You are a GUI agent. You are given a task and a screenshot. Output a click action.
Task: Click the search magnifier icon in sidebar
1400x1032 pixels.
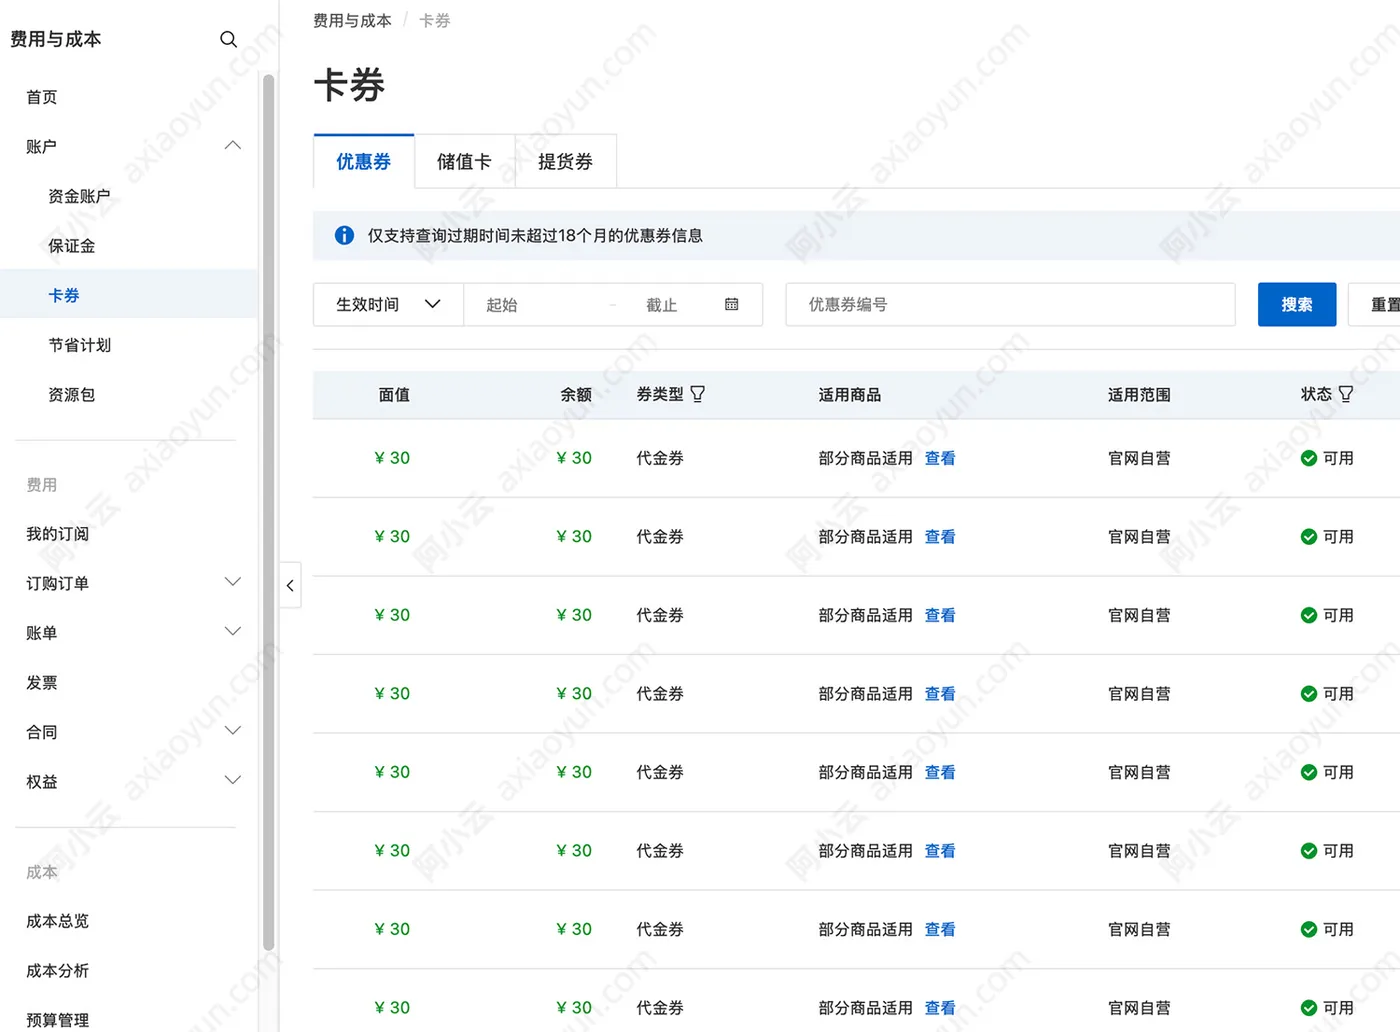(228, 39)
